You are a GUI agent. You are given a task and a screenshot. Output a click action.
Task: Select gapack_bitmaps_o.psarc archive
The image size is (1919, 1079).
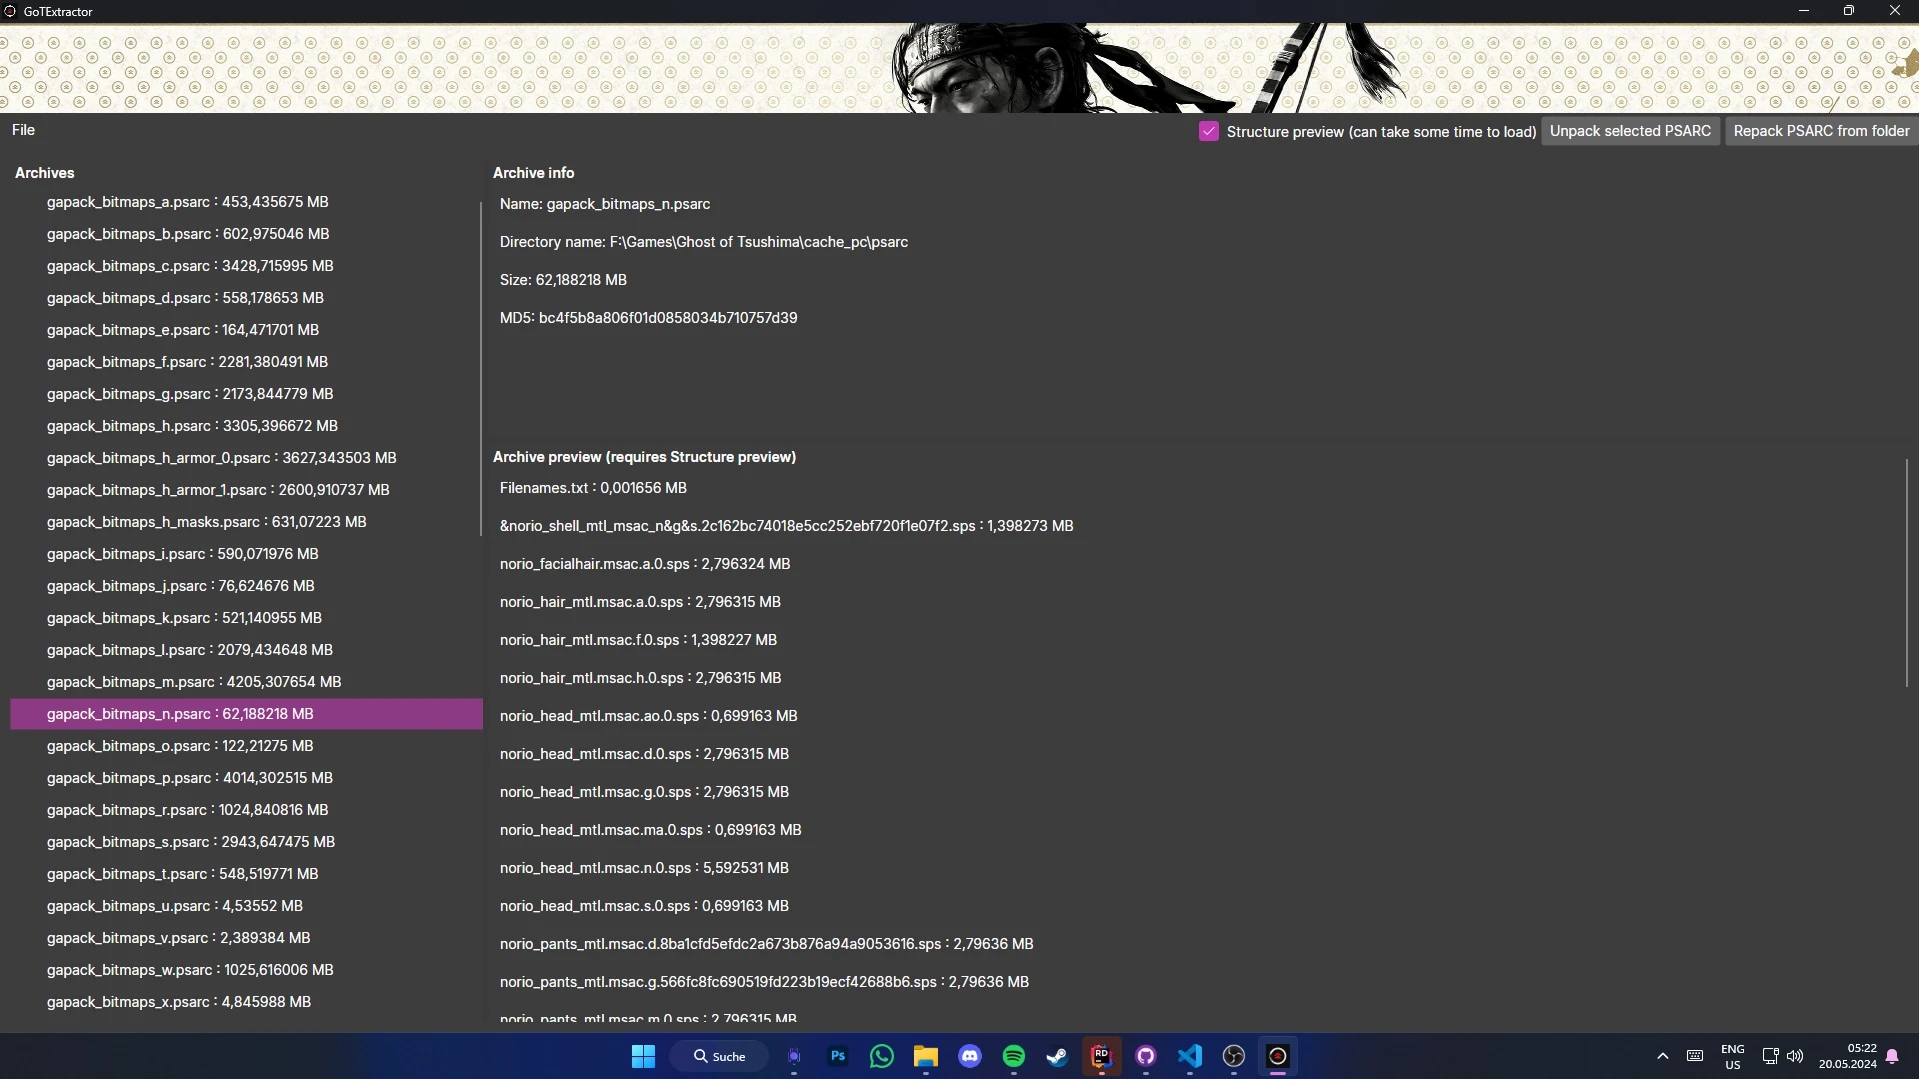pyautogui.click(x=246, y=746)
